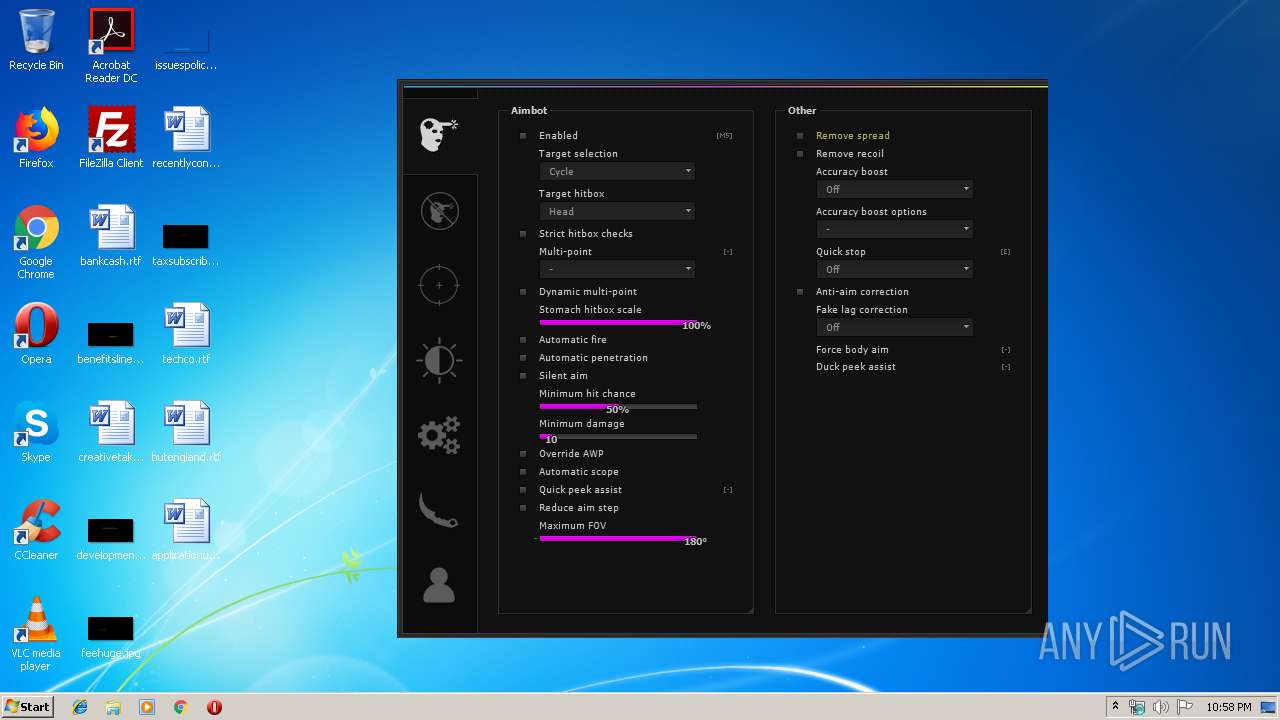Image resolution: width=1280 pixels, height=720 pixels.
Task: Open Multi-point dropdown
Action: pos(617,269)
